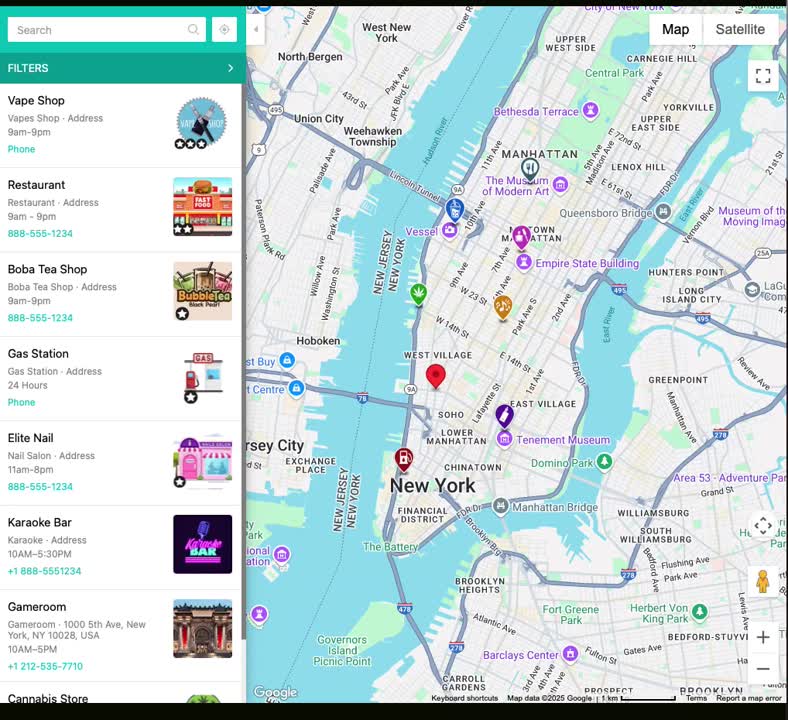Click the dark red gas pump marker
The image size is (788, 720).
pyautogui.click(x=404, y=460)
